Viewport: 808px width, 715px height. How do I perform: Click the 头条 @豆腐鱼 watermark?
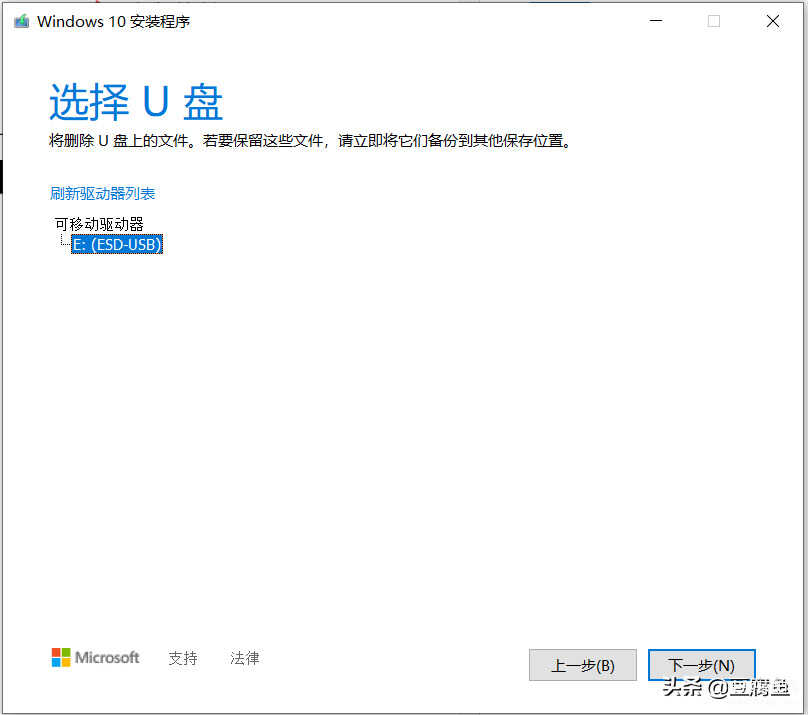tap(725, 689)
